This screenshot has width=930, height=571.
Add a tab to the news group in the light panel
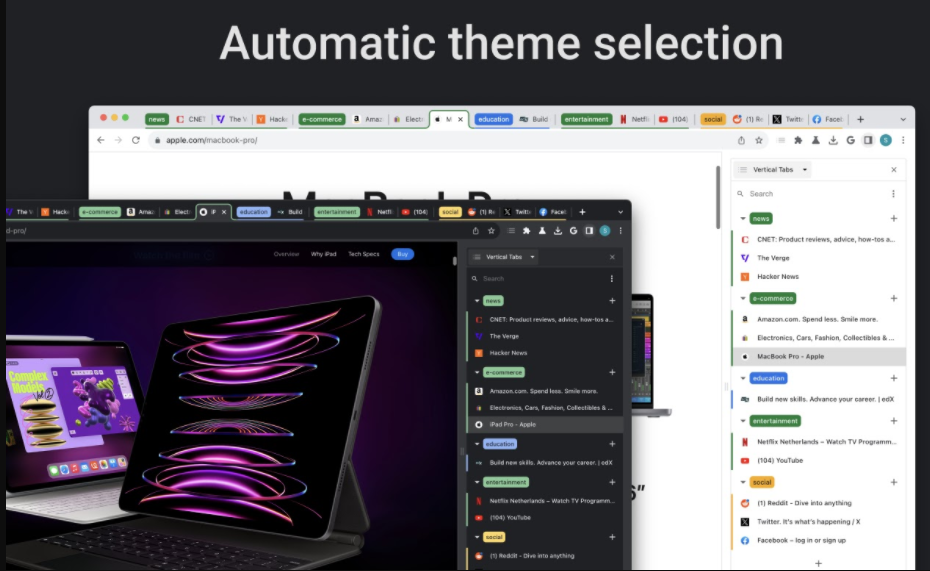[894, 219]
